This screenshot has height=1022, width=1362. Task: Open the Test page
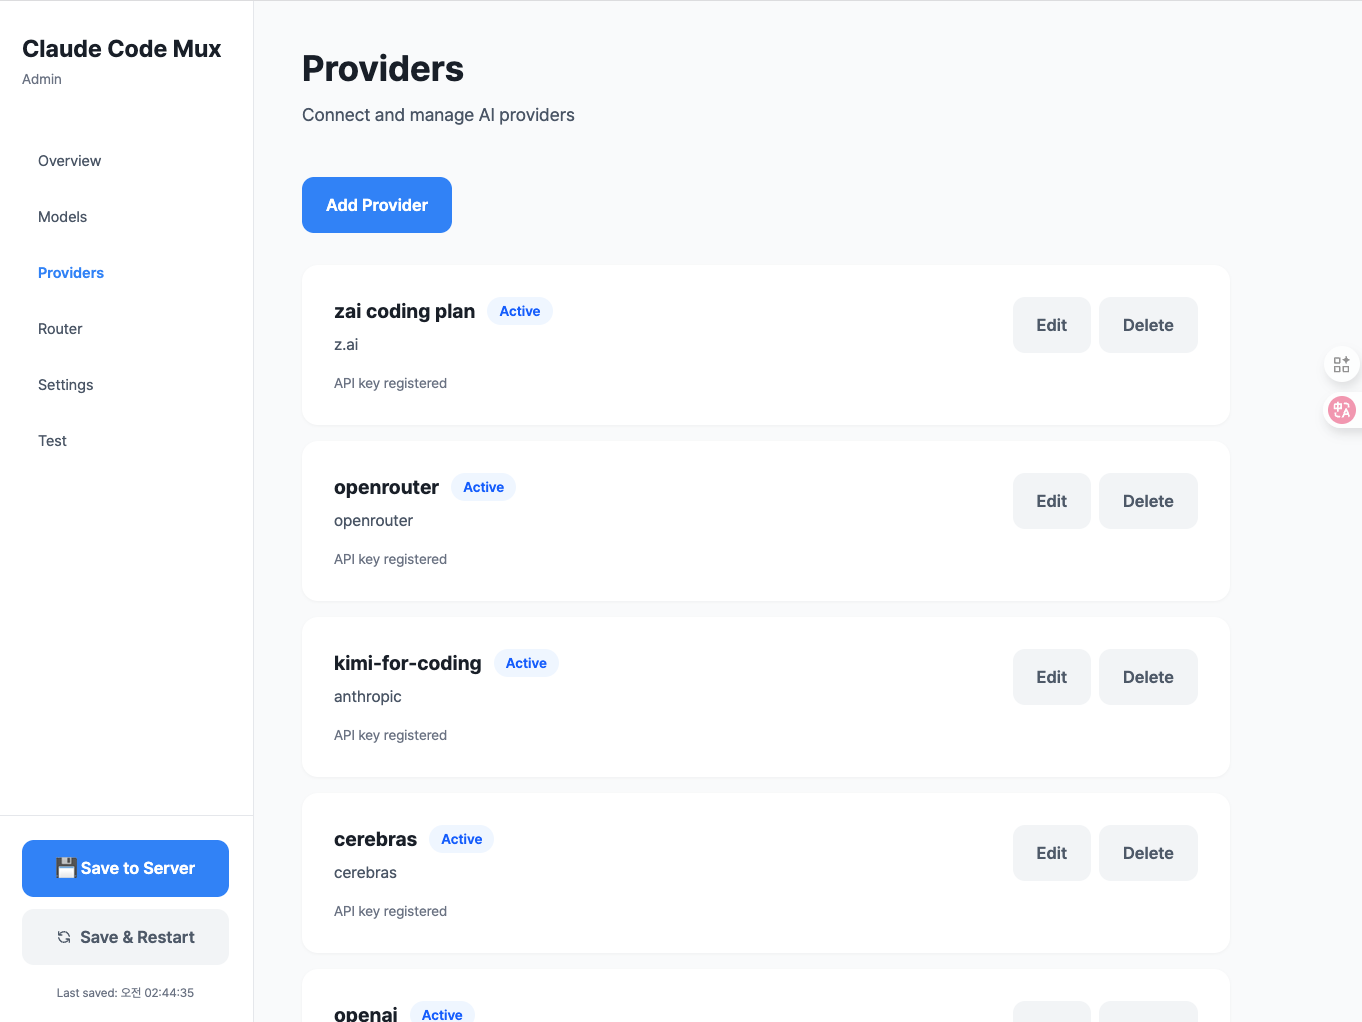point(52,440)
